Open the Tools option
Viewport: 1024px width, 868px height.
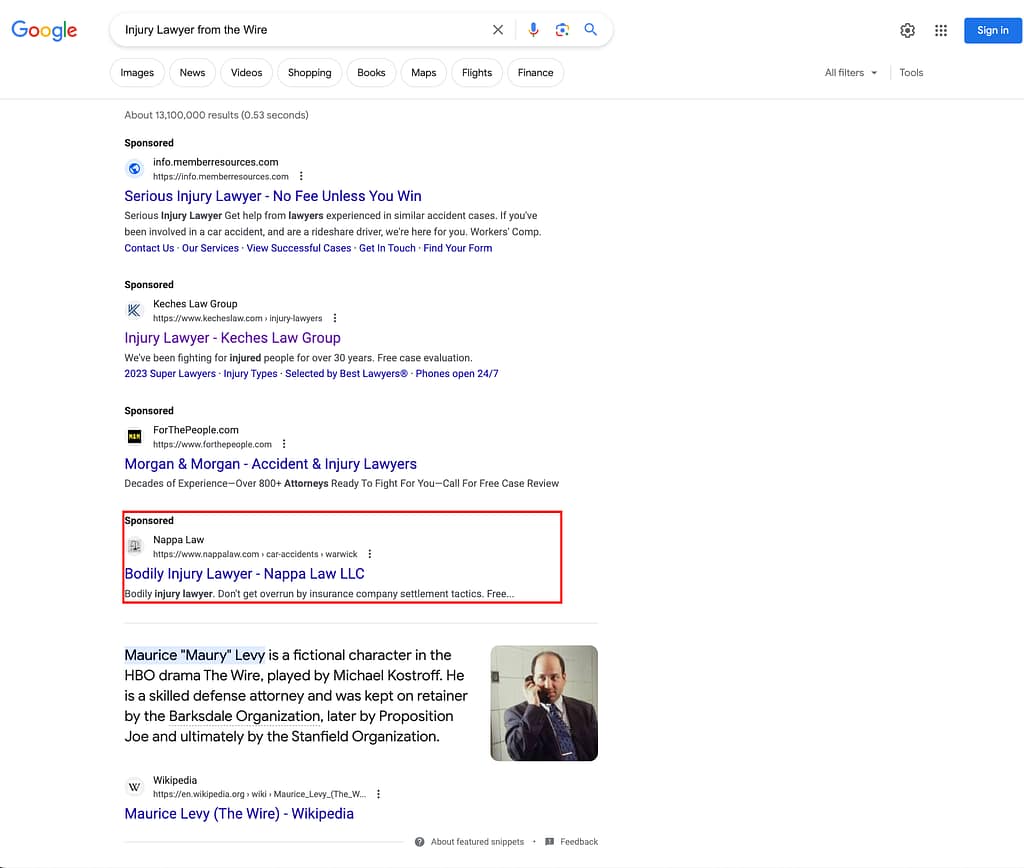[911, 72]
